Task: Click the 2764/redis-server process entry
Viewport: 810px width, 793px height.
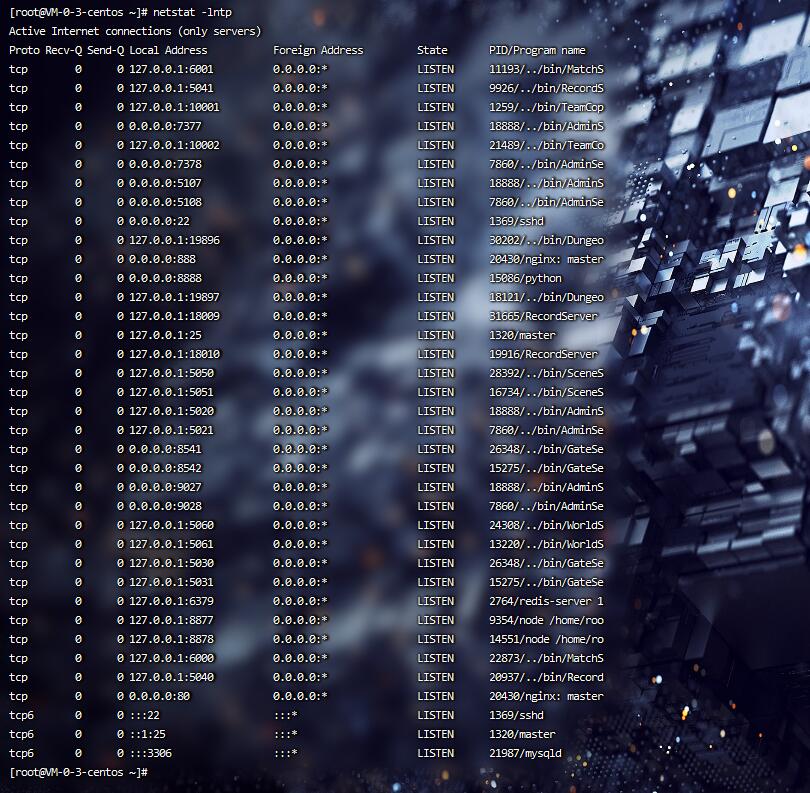Action: click(x=546, y=601)
